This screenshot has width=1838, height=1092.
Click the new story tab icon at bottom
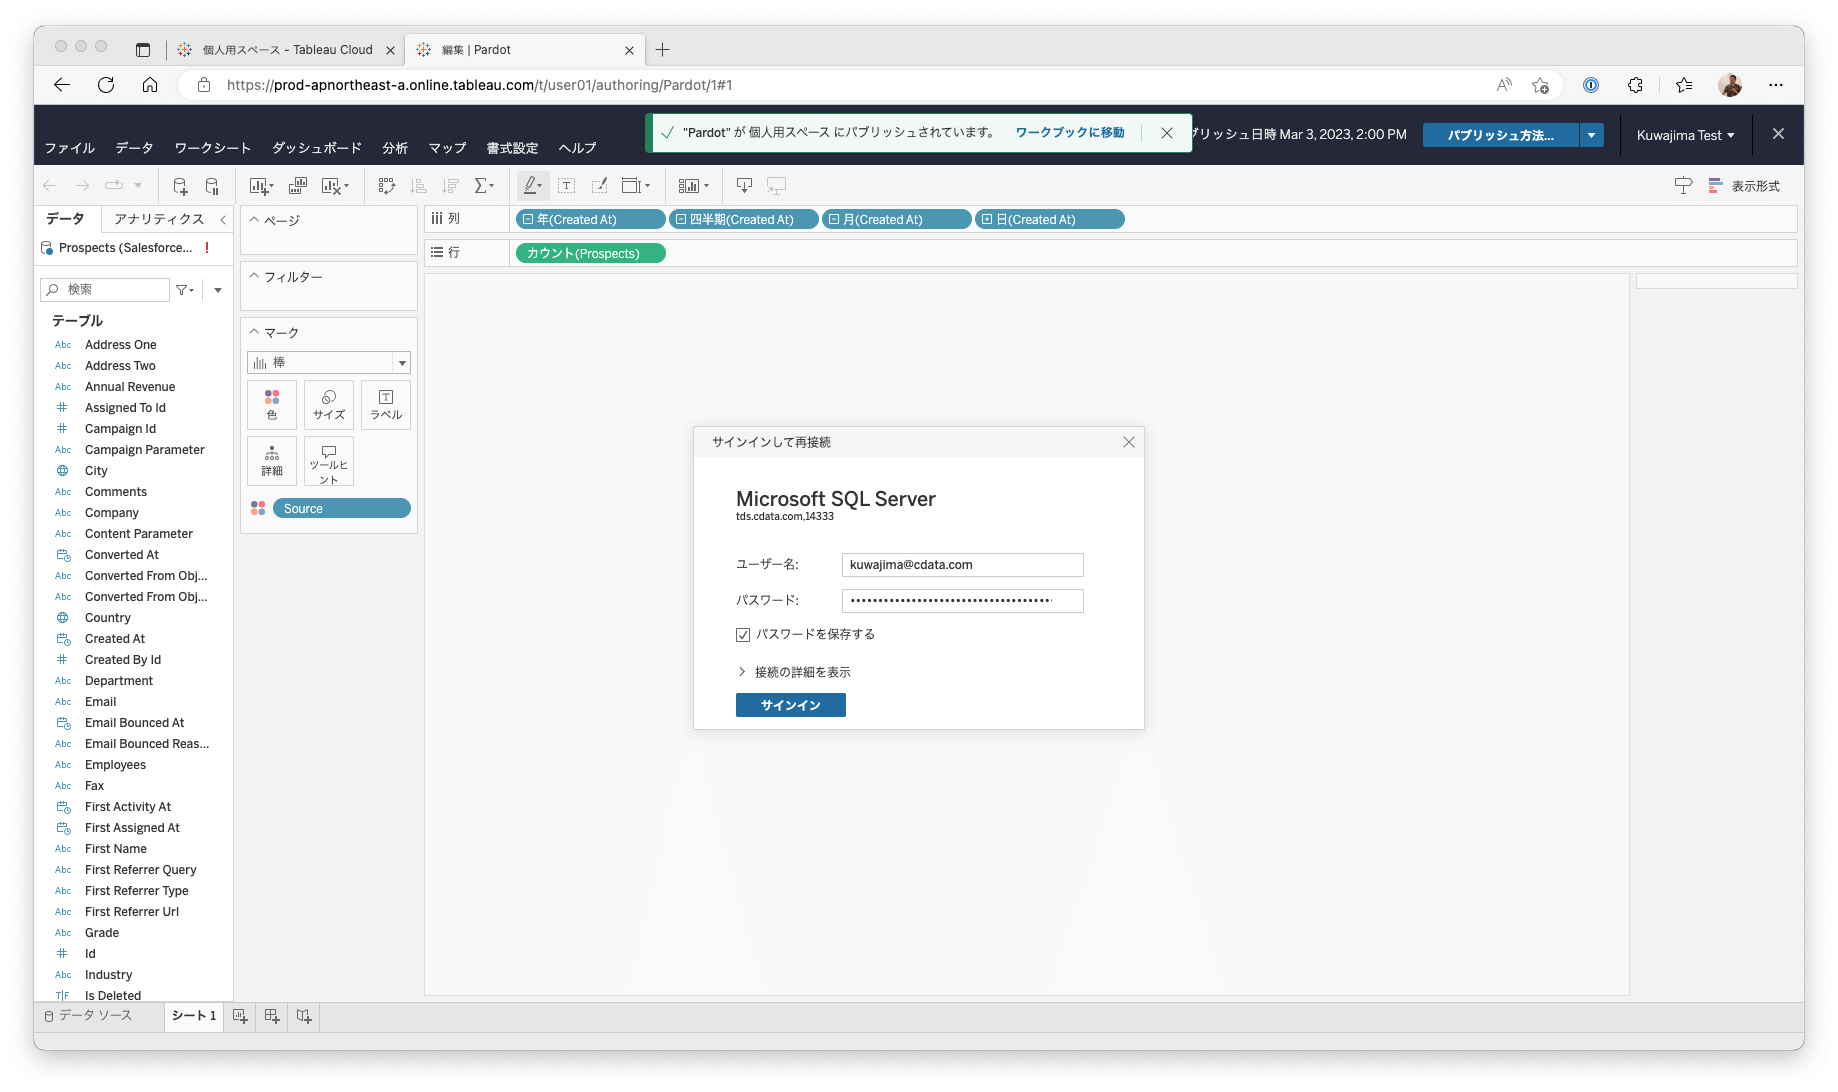click(x=304, y=1016)
